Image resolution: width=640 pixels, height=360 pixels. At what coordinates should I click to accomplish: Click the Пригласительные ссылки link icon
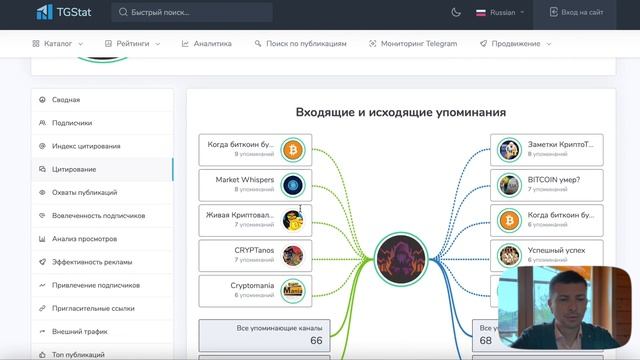click(x=42, y=309)
